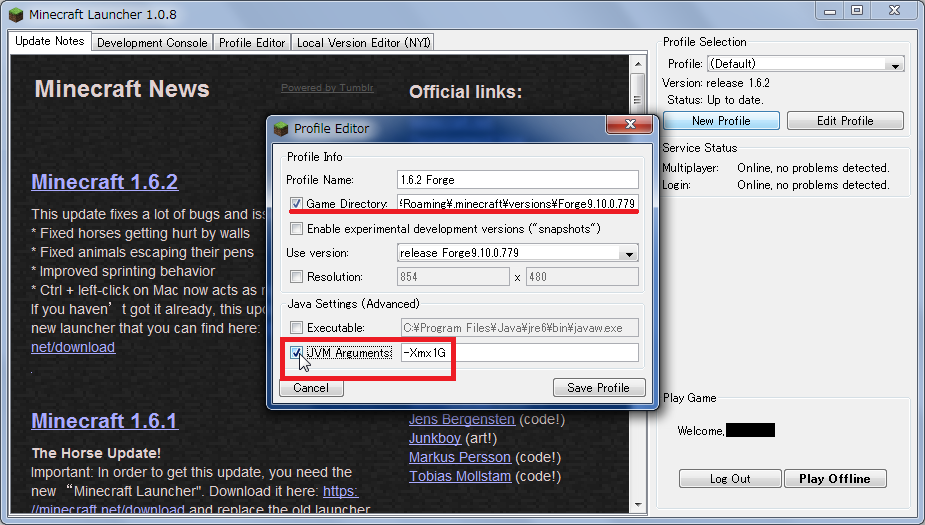The height and width of the screenshot is (525, 925).
Task: Open the Minecraft 1.6.2 news link
Action: coord(104,182)
